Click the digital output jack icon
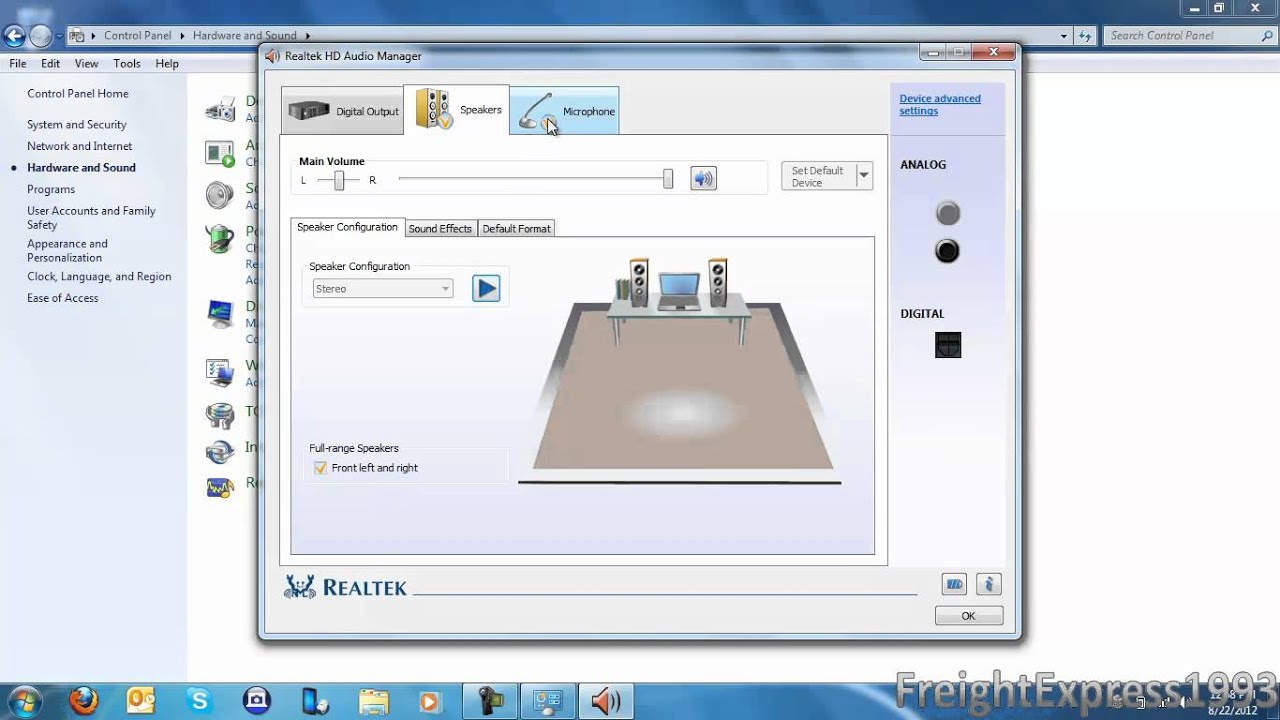 coord(948,345)
